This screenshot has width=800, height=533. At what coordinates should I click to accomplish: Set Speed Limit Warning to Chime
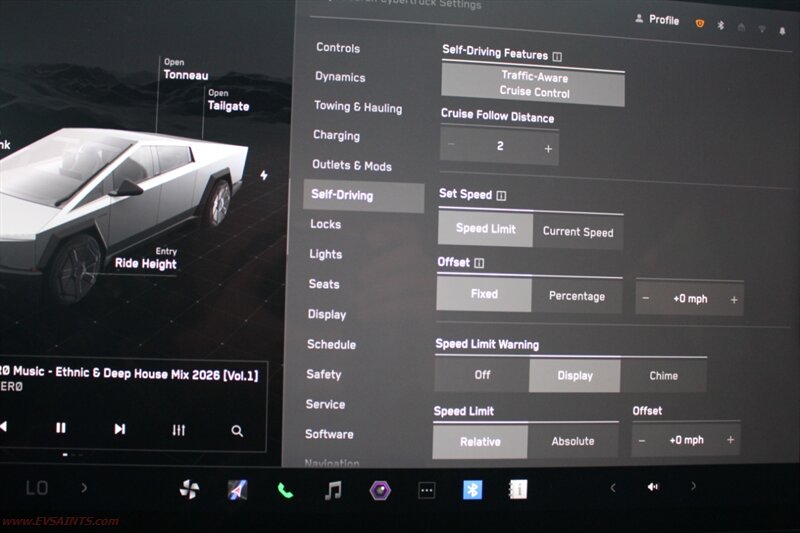[x=663, y=376]
